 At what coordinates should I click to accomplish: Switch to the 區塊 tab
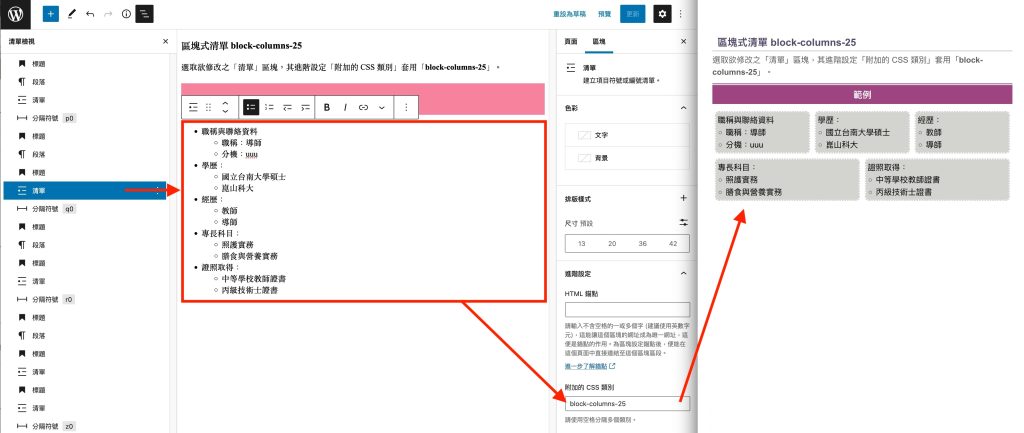point(598,41)
